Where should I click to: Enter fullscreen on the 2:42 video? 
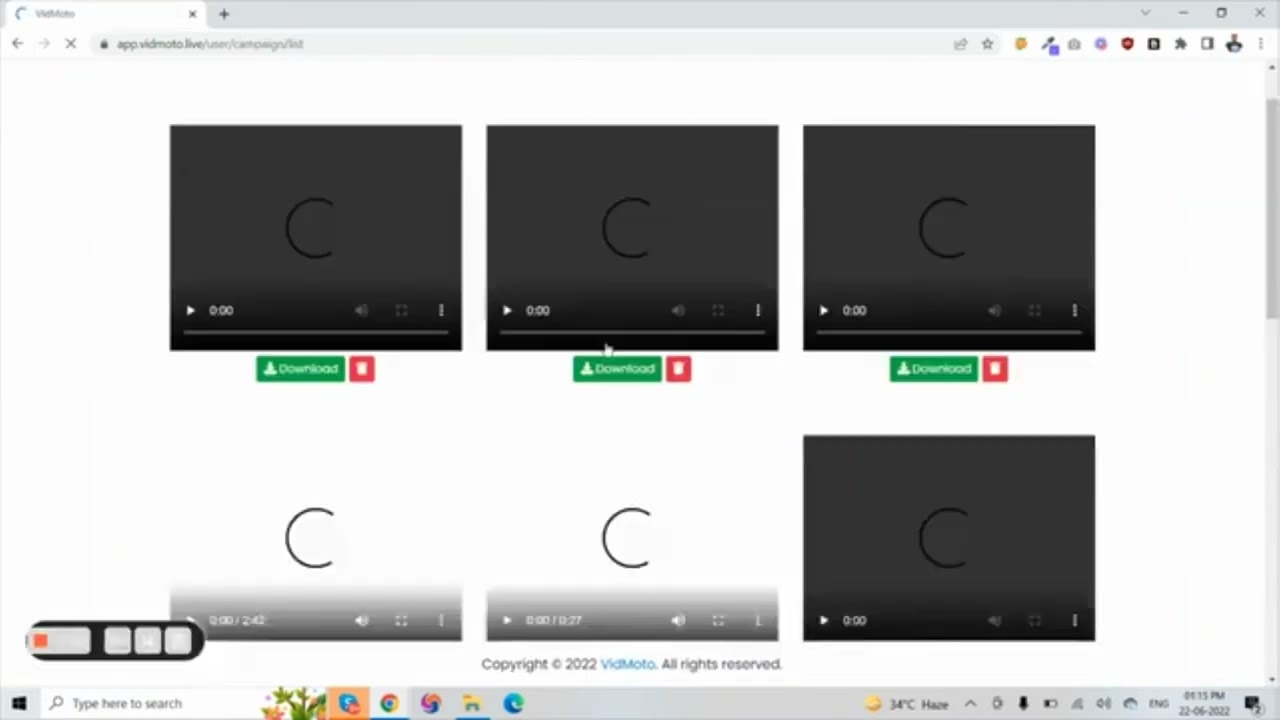pyautogui.click(x=401, y=620)
